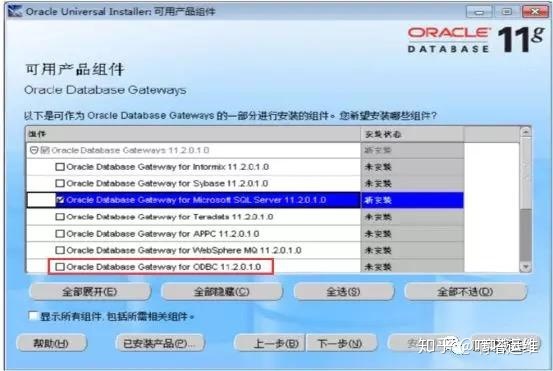
Task: Click 未安装 status in WebSphere MQ row
Action: [x=378, y=250]
